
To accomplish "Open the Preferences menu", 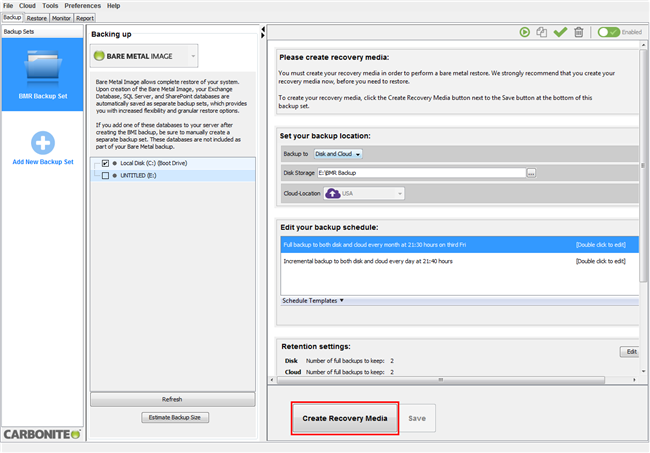I will click(82, 6).
